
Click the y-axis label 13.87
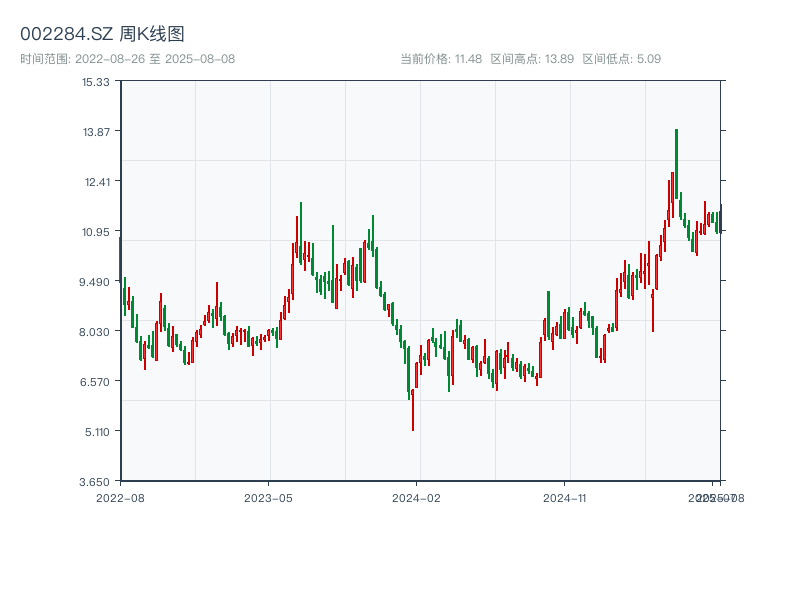click(x=96, y=132)
